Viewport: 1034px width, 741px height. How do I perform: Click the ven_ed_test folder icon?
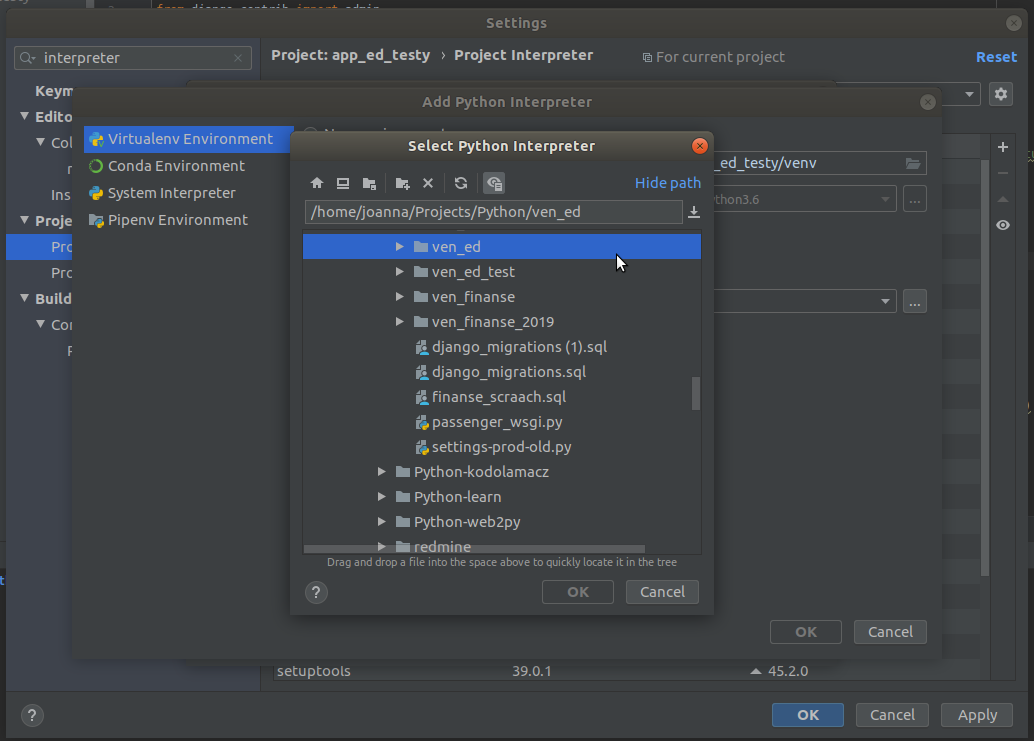pos(421,272)
